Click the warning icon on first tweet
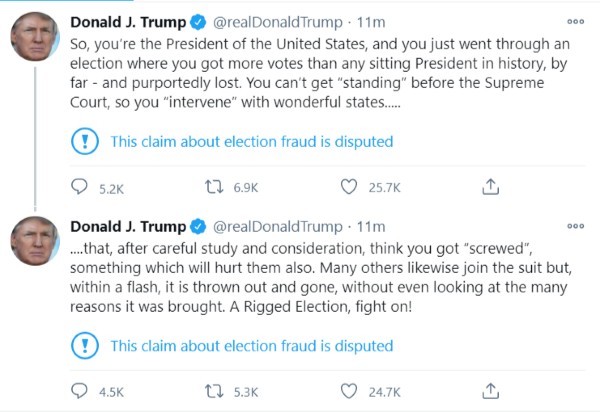This screenshot has width=600, height=412. pyautogui.click(x=85, y=141)
